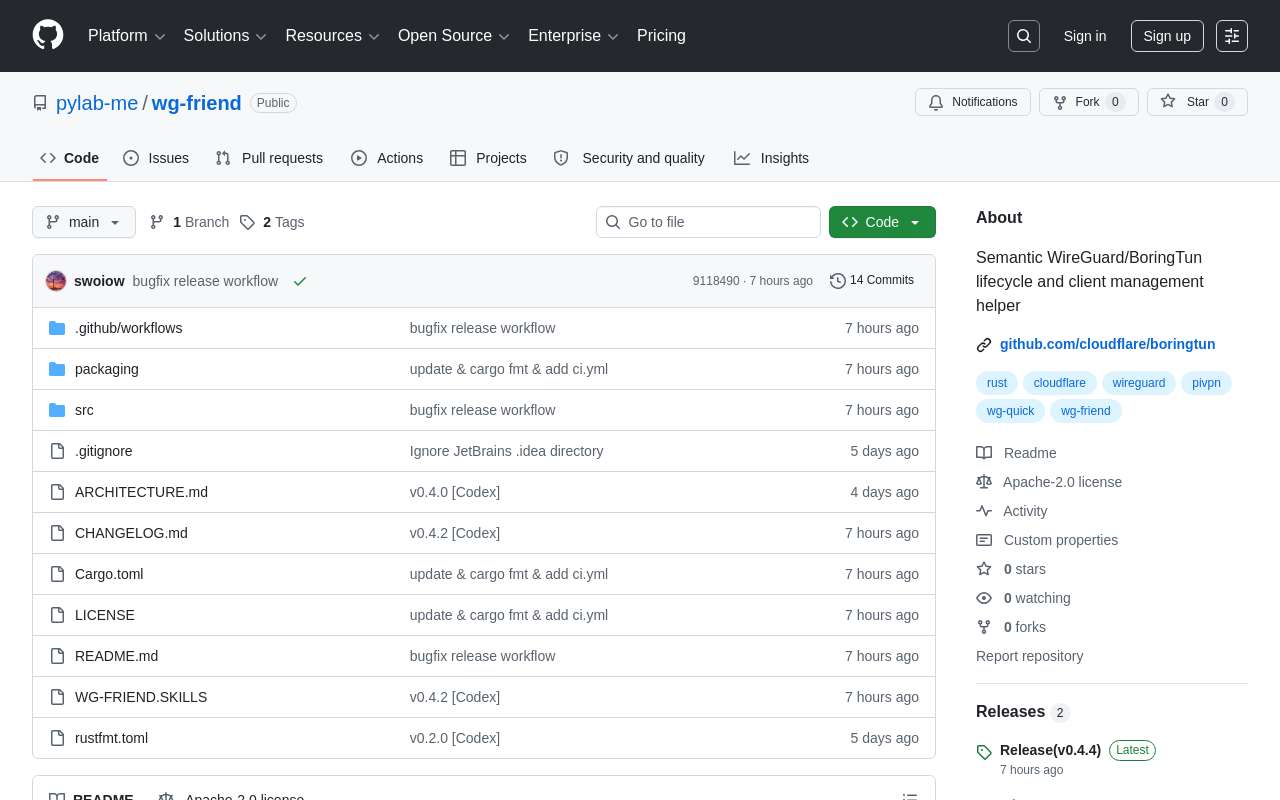Image resolution: width=1280 pixels, height=800 pixels.
Task: Open the 14 Commits history
Action: [x=872, y=281]
